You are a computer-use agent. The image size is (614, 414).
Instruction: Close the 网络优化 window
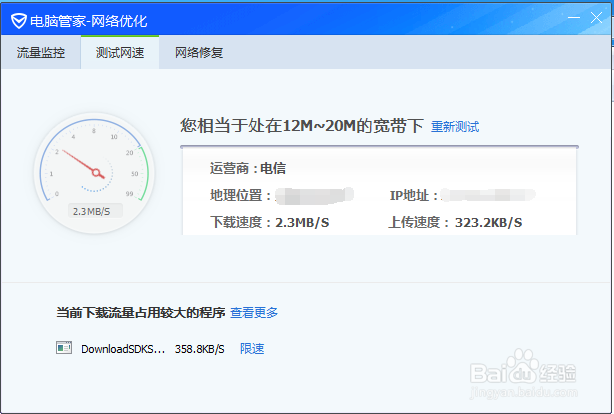click(x=596, y=18)
